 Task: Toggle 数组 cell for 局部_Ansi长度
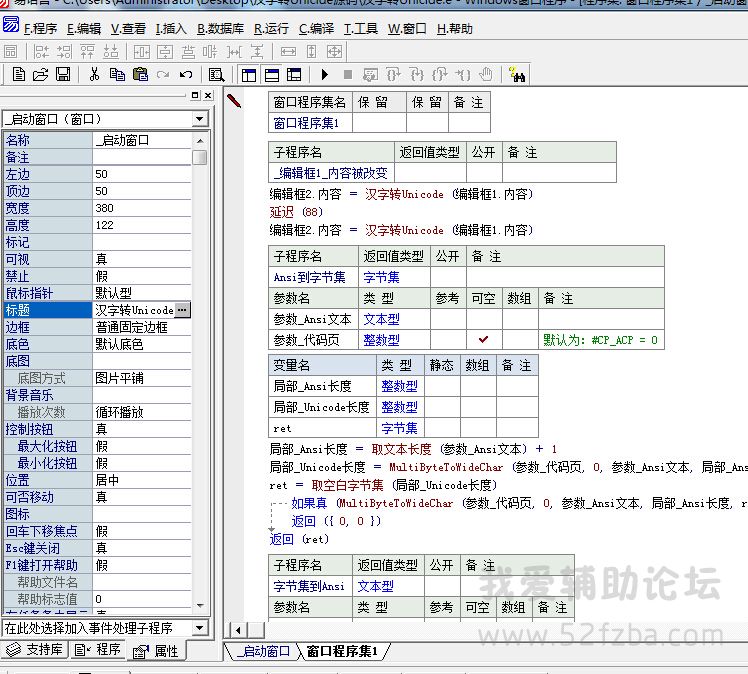click(478, 386)
